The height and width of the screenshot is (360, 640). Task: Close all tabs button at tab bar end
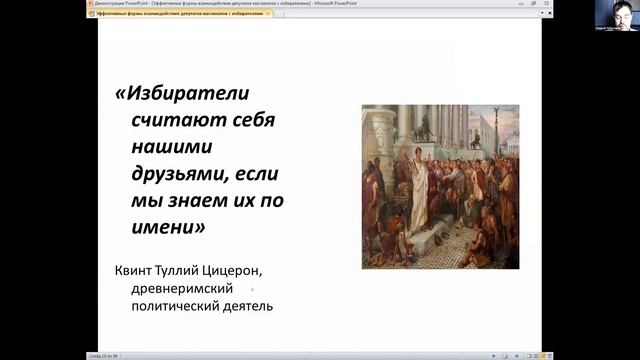[x=550, y=13]
